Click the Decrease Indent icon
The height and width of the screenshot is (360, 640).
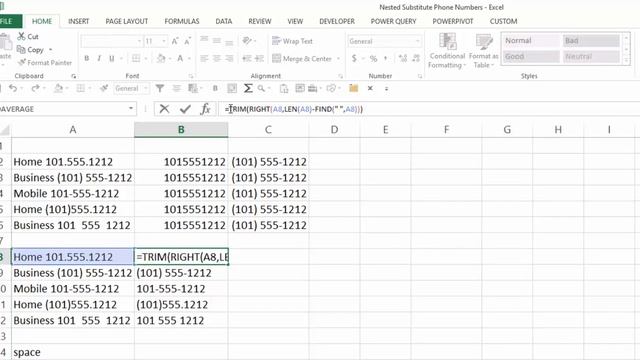tap(247, 58)
